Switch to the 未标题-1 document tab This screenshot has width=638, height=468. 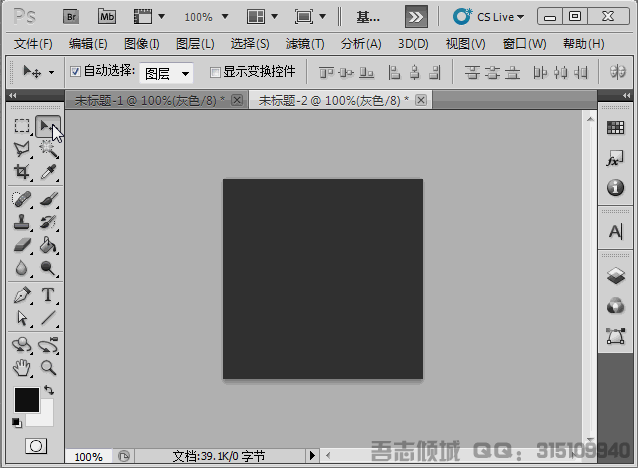click(x=151, y=101)
